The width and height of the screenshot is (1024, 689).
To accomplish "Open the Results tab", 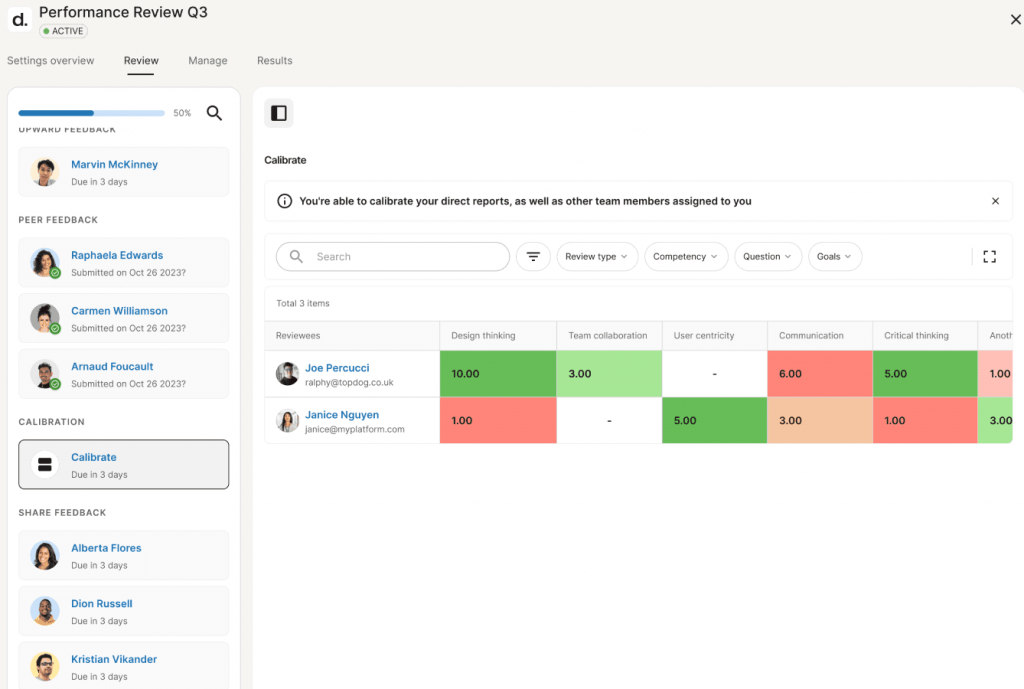I will tap(274, 60).
